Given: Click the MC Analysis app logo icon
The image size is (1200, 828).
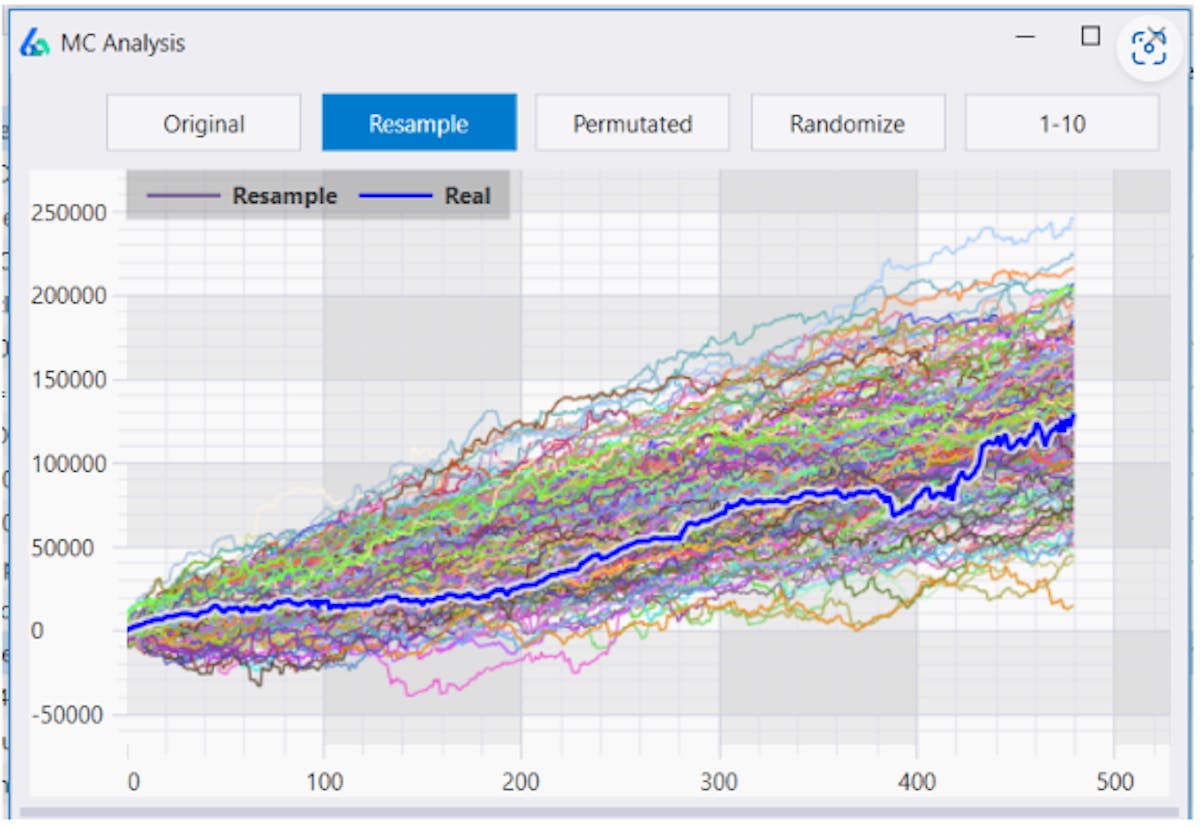Looking at the screenshot, I should click(35, 44).
